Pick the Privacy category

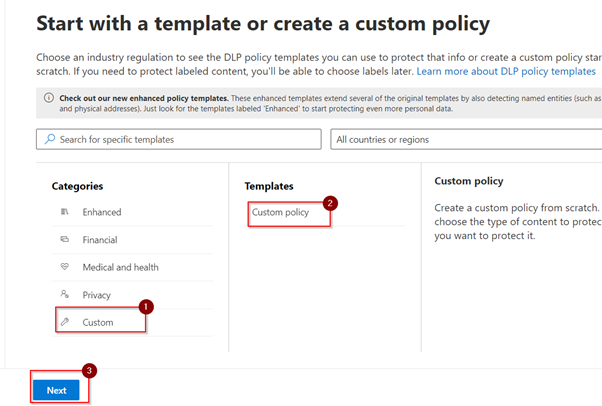point(98,295)
